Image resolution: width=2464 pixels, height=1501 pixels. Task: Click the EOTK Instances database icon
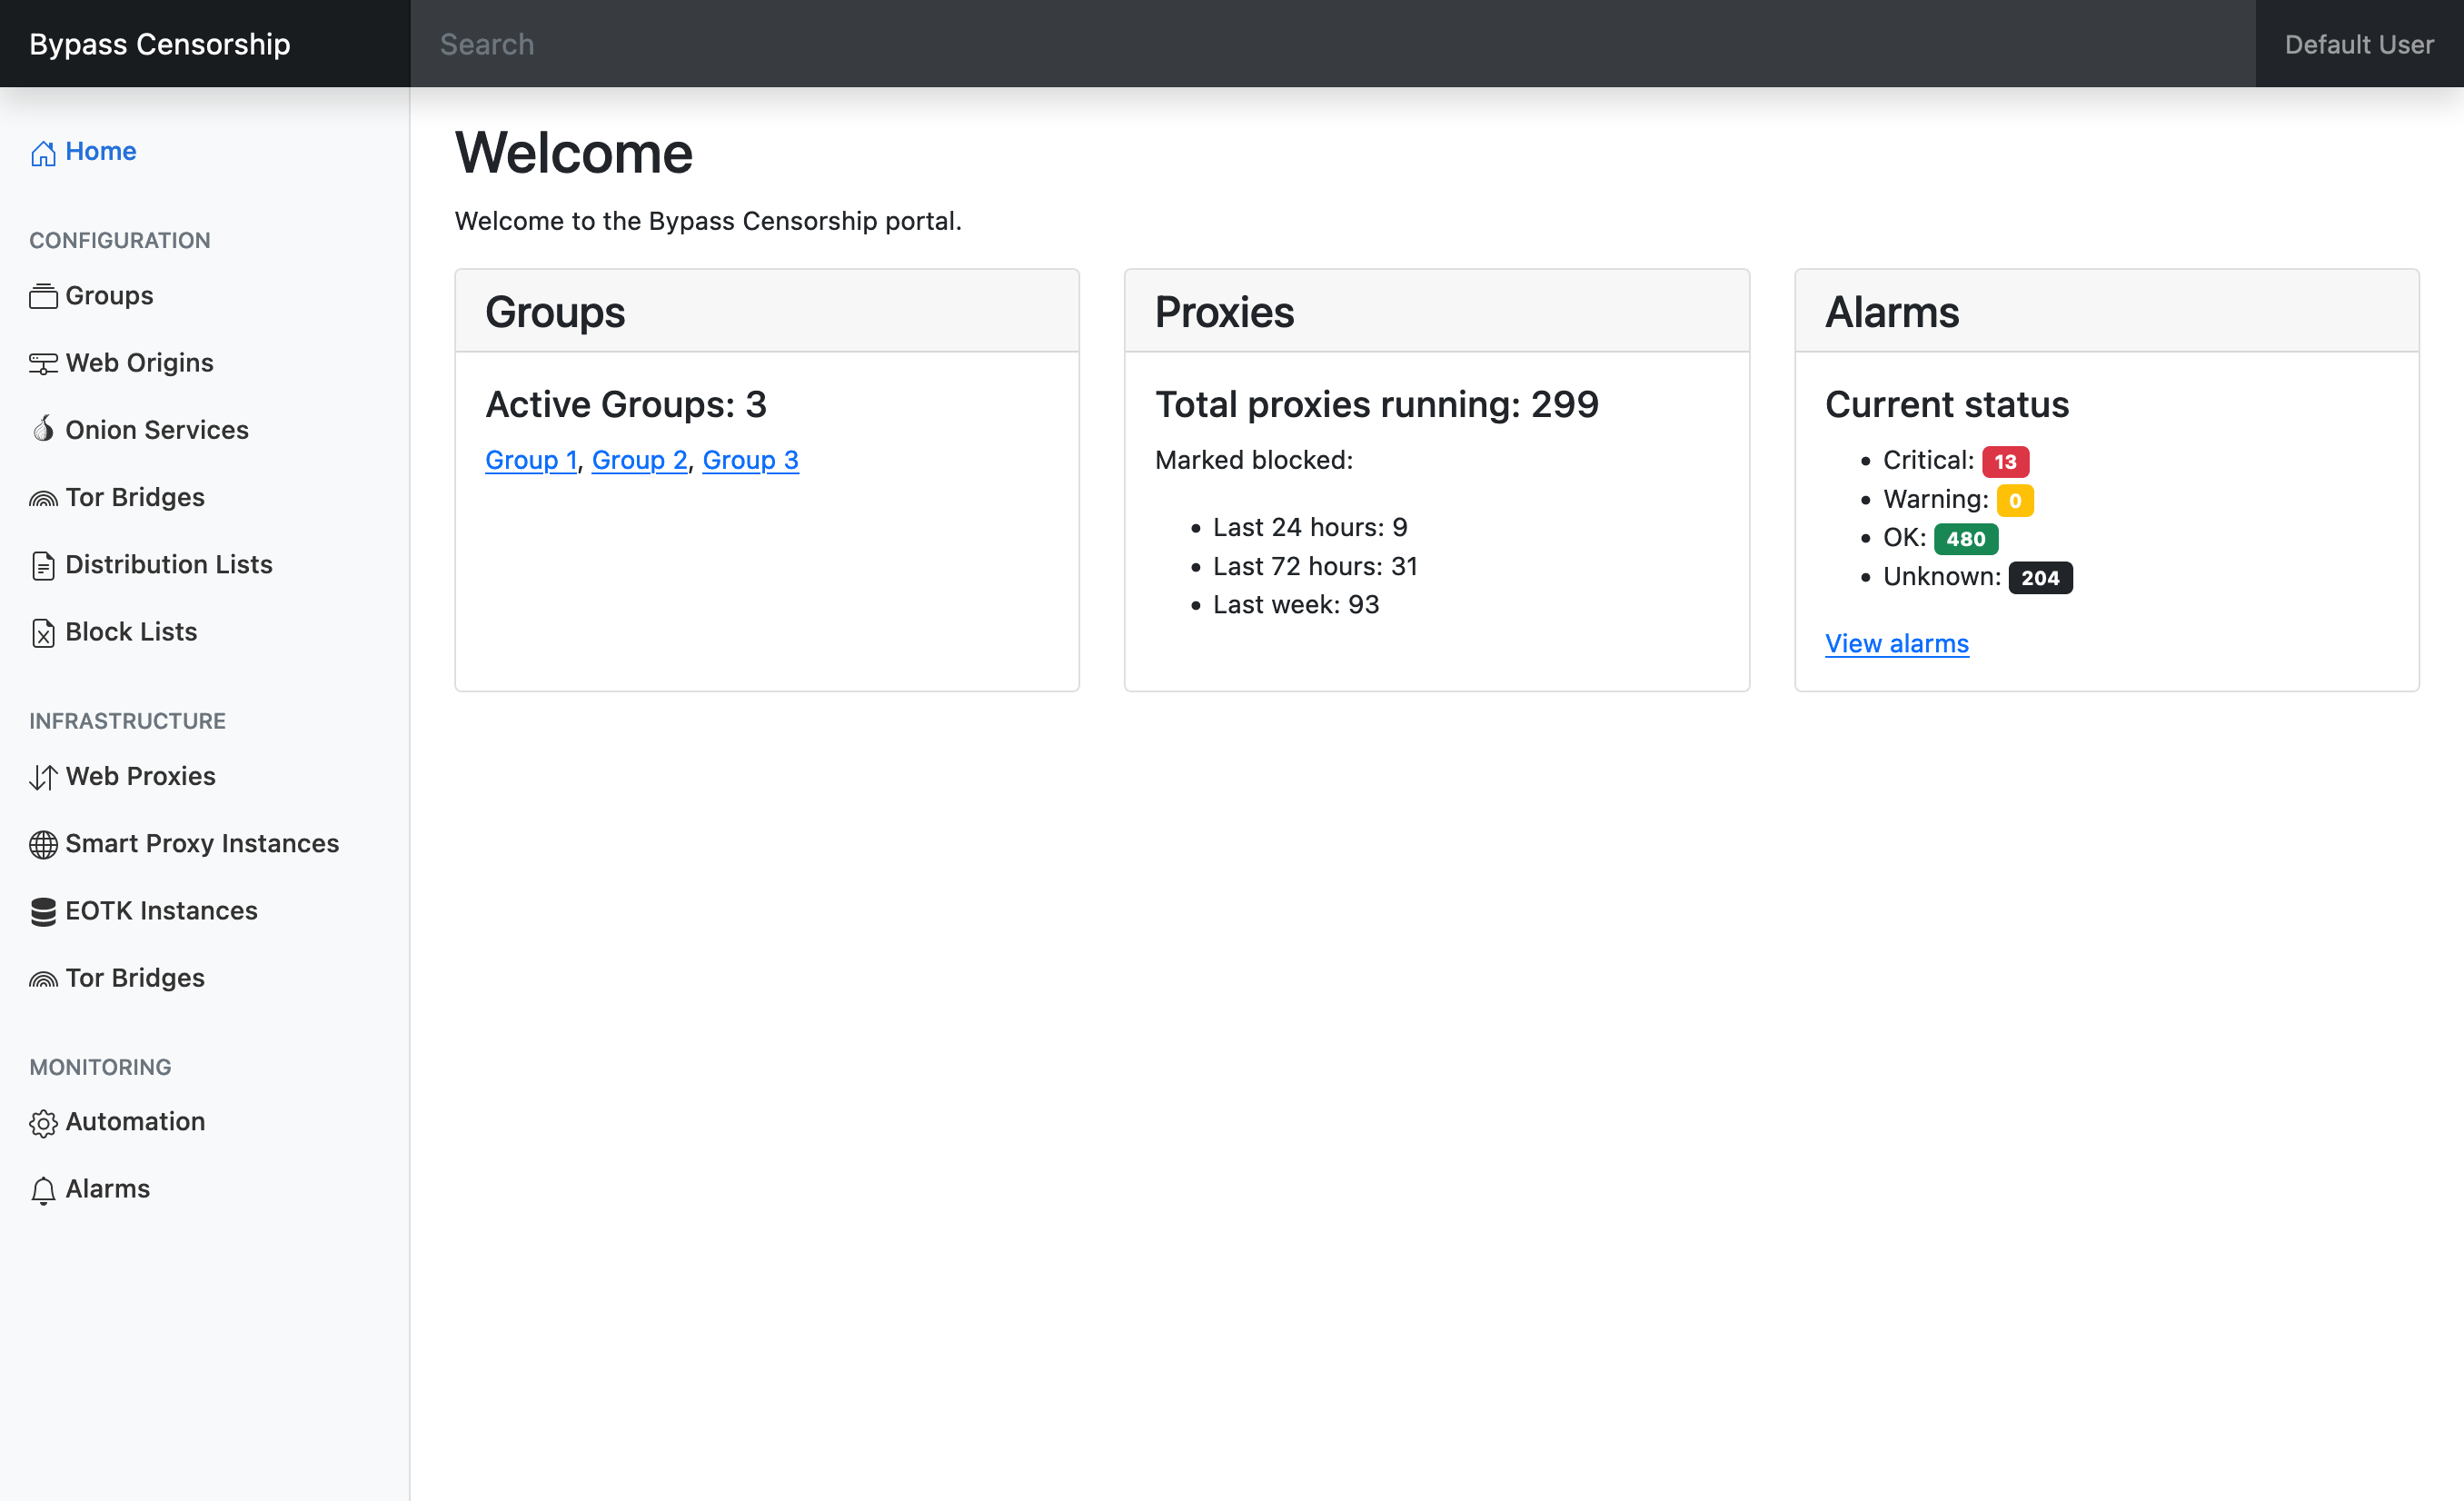tap(43, 912)
